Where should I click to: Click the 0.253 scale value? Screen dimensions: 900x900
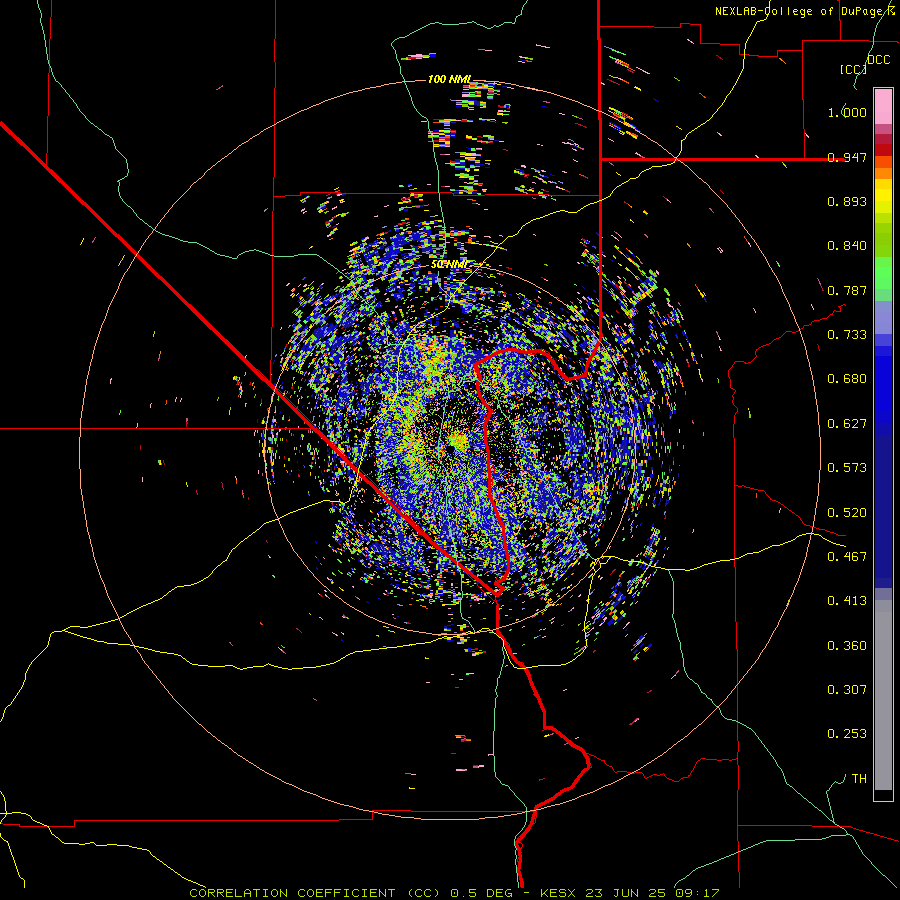pos(847,734)
